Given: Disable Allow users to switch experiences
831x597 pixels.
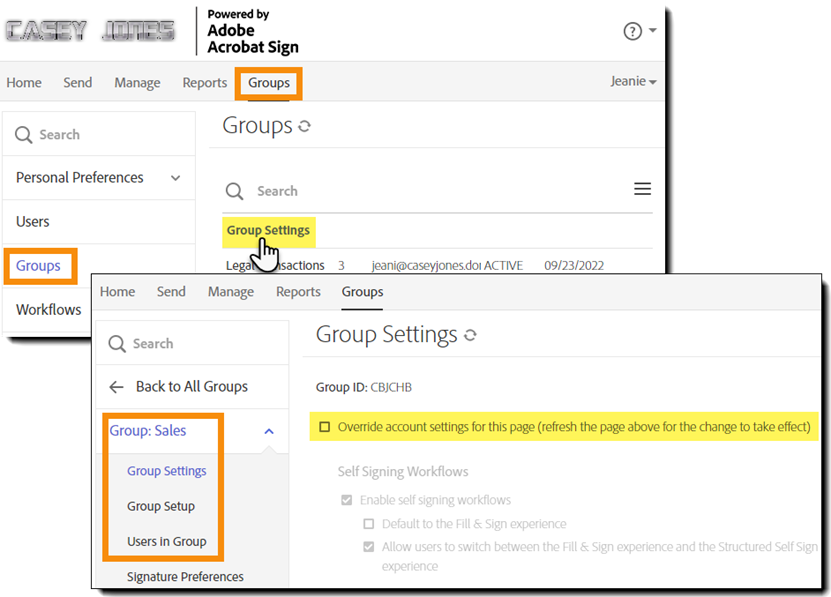Looking at the screenshot, I should pyautogui.click(x=369, y=546).
